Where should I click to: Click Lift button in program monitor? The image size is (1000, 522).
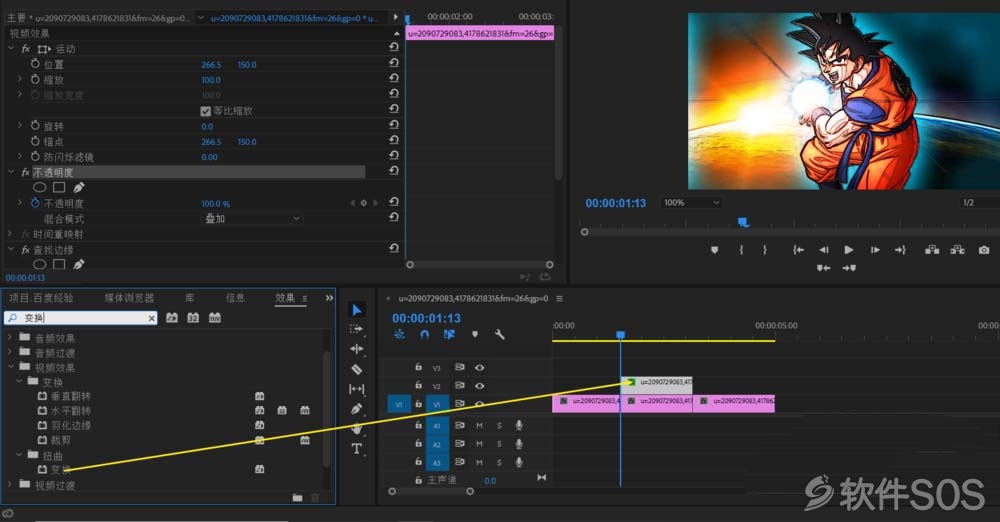click(x=932, y=250)
